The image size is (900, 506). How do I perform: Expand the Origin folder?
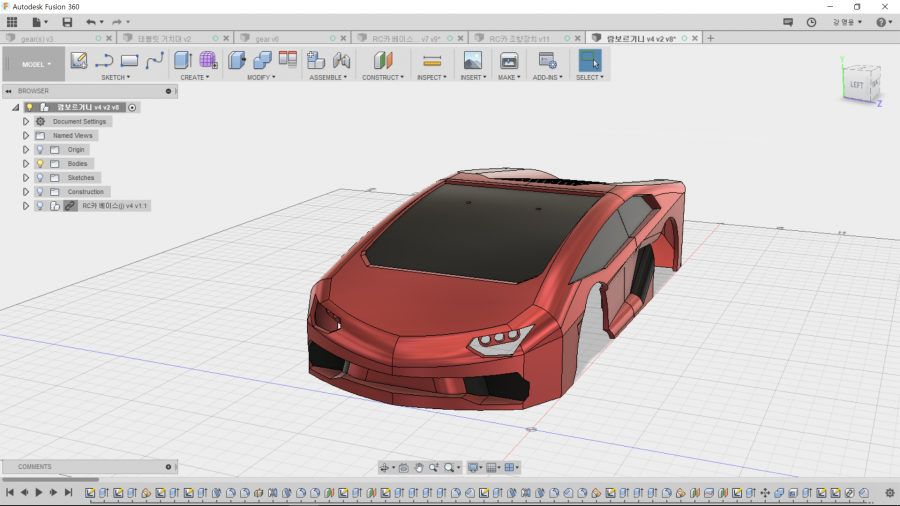pyautogui.click(x=26, y=150)
